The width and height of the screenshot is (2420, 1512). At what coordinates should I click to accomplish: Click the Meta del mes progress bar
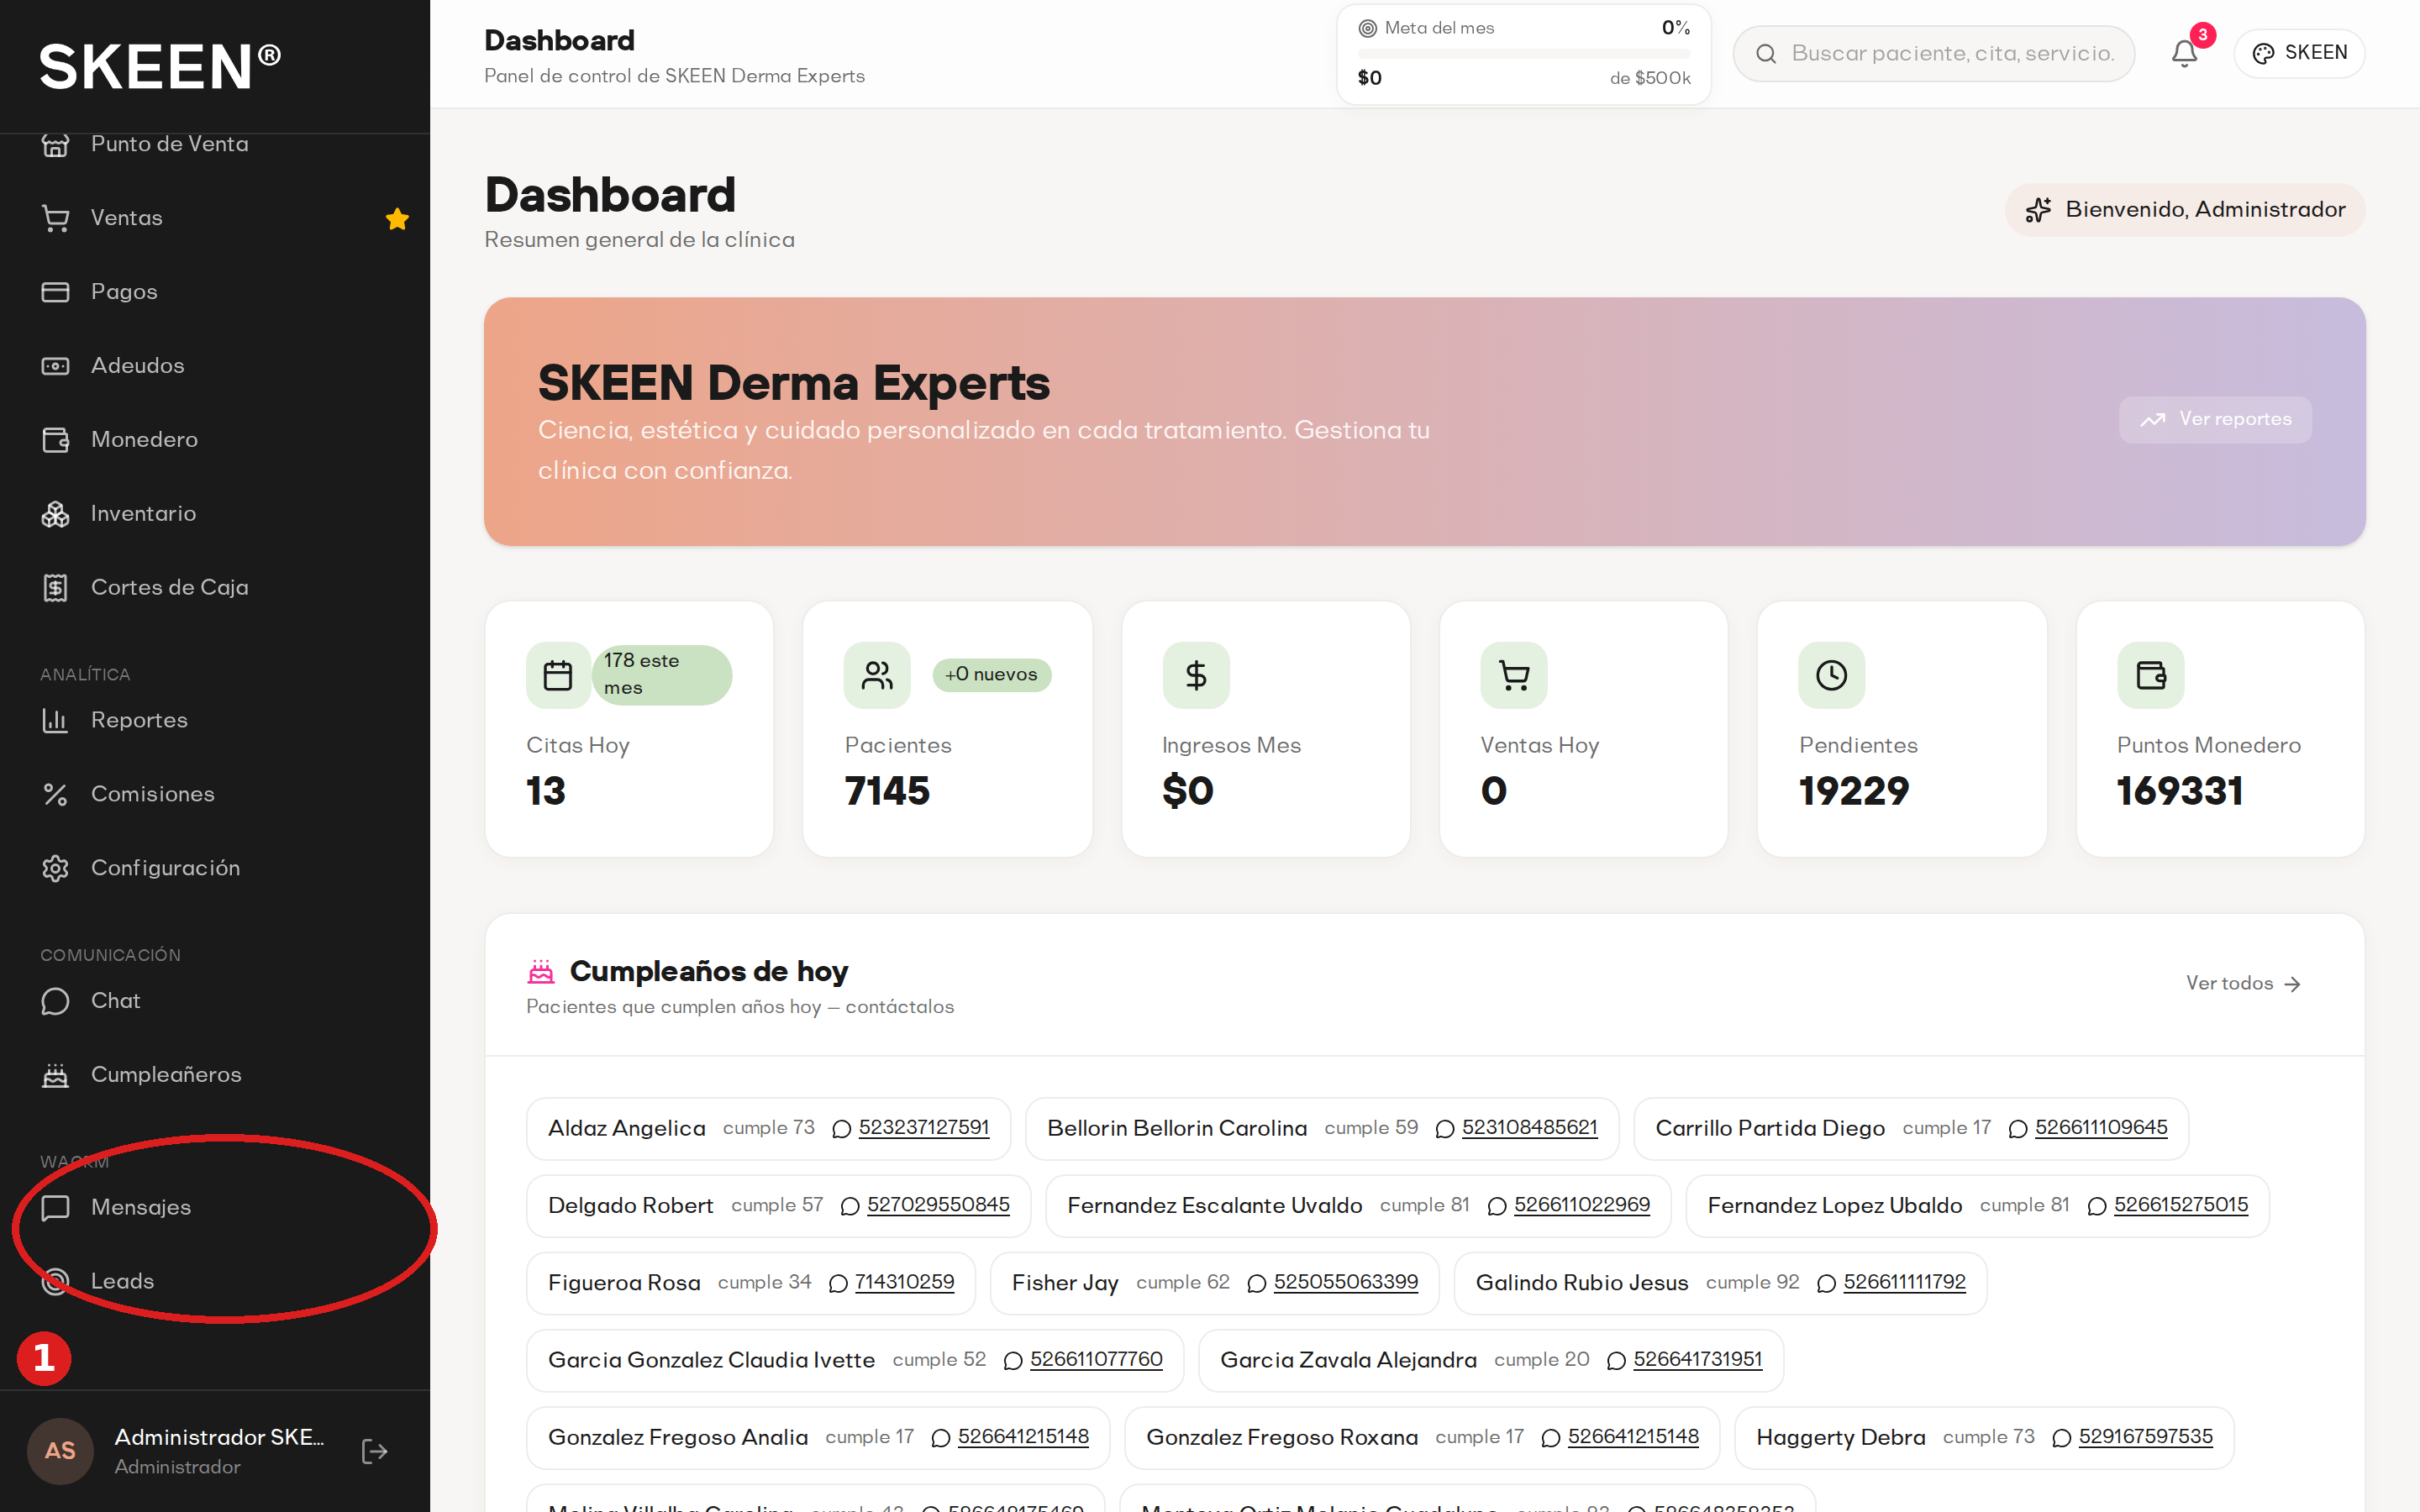click(x=1523, y=53)
